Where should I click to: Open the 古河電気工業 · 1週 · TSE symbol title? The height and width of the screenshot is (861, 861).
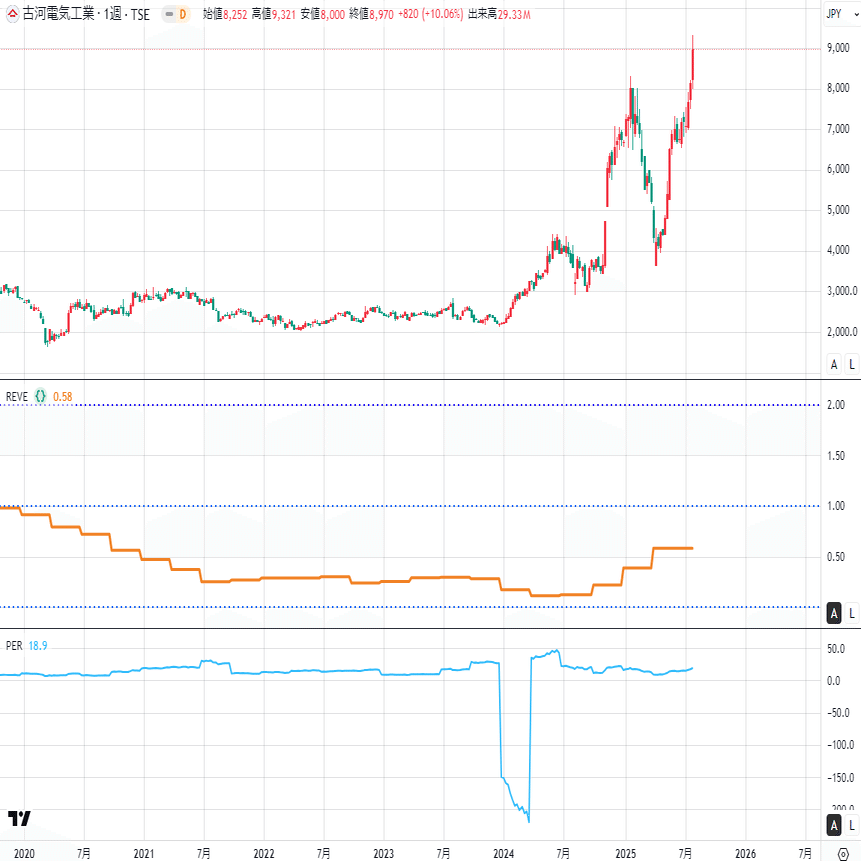pos(86,14)
